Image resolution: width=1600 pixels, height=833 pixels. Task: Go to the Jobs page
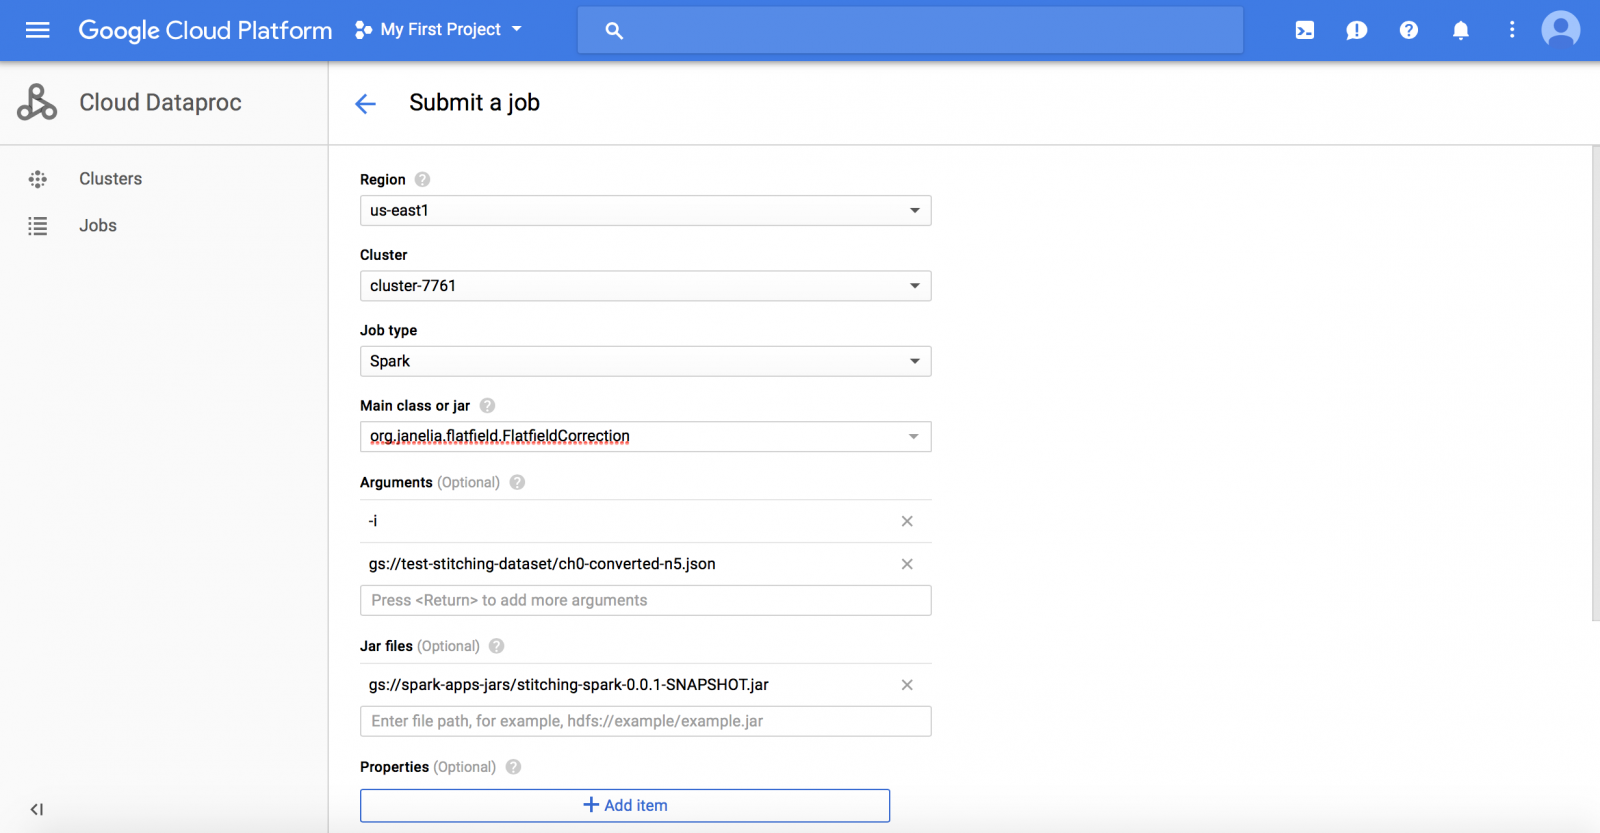pyautogui.click(x=98, y=226)
